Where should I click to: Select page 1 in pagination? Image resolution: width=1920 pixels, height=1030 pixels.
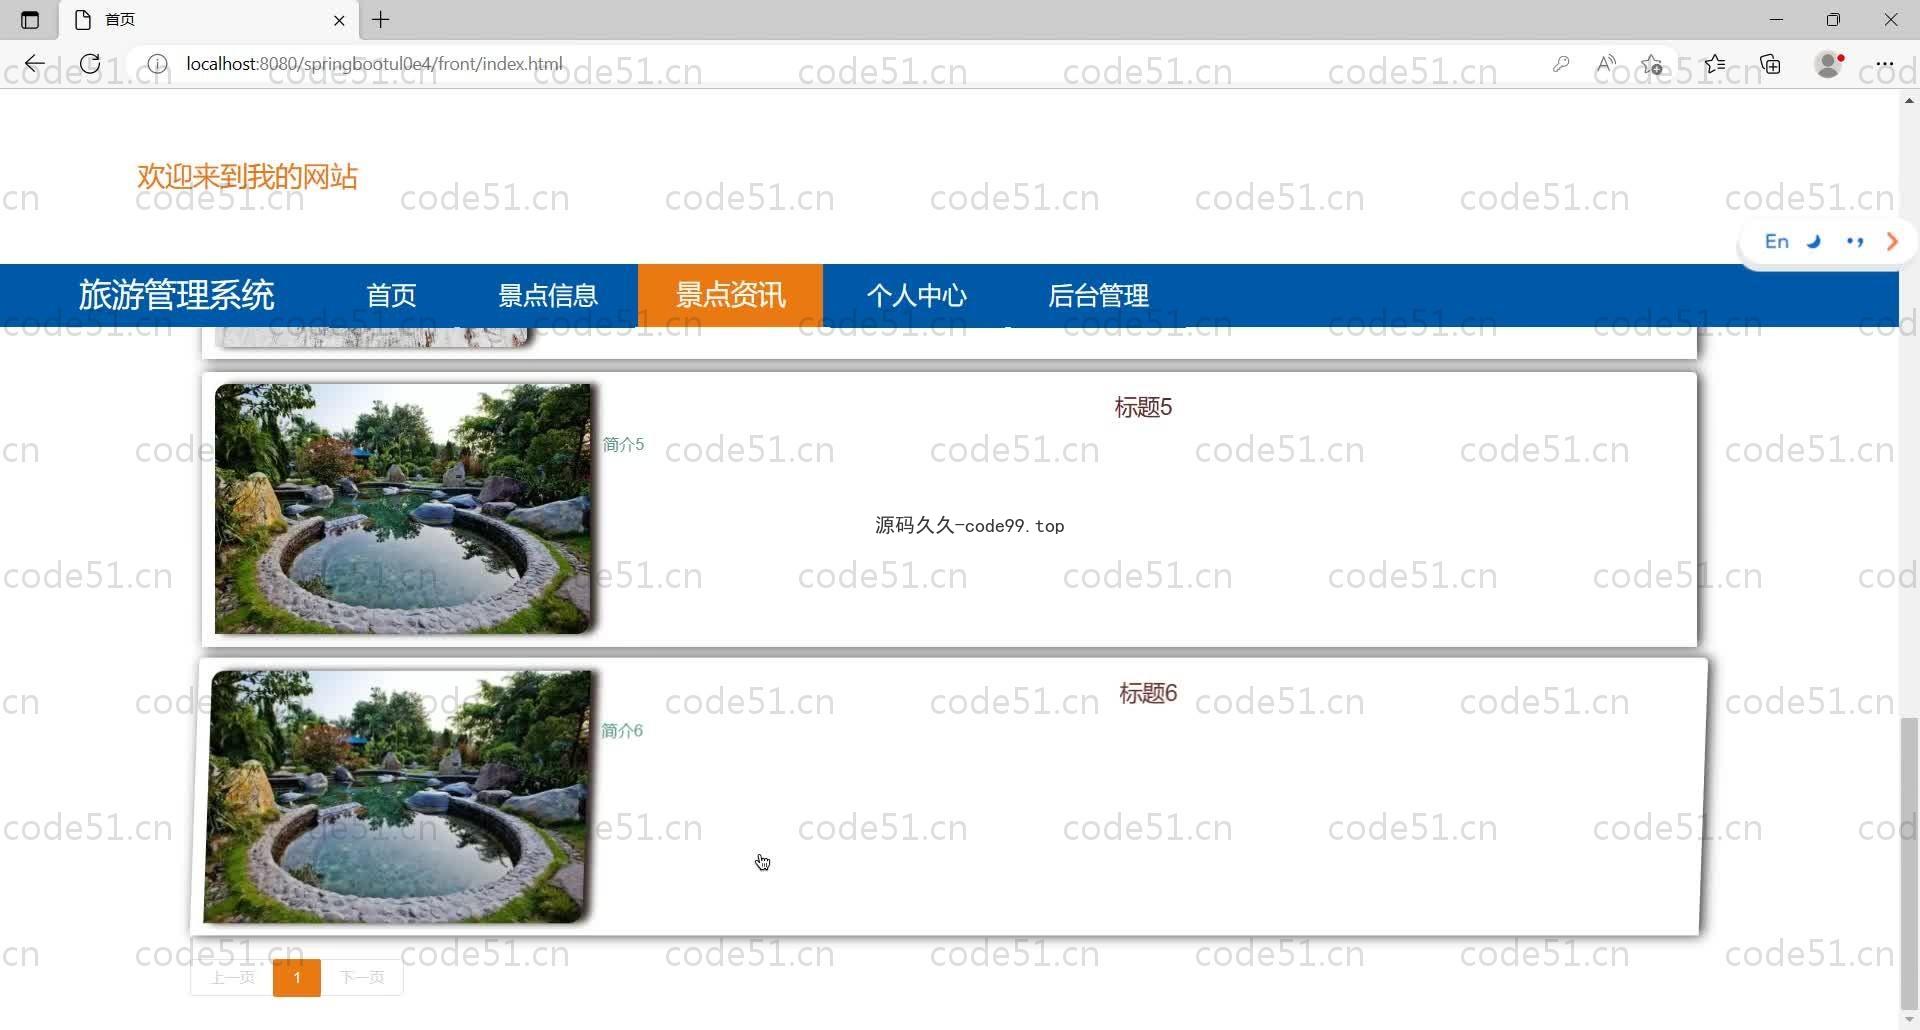[x=297, y=977]
